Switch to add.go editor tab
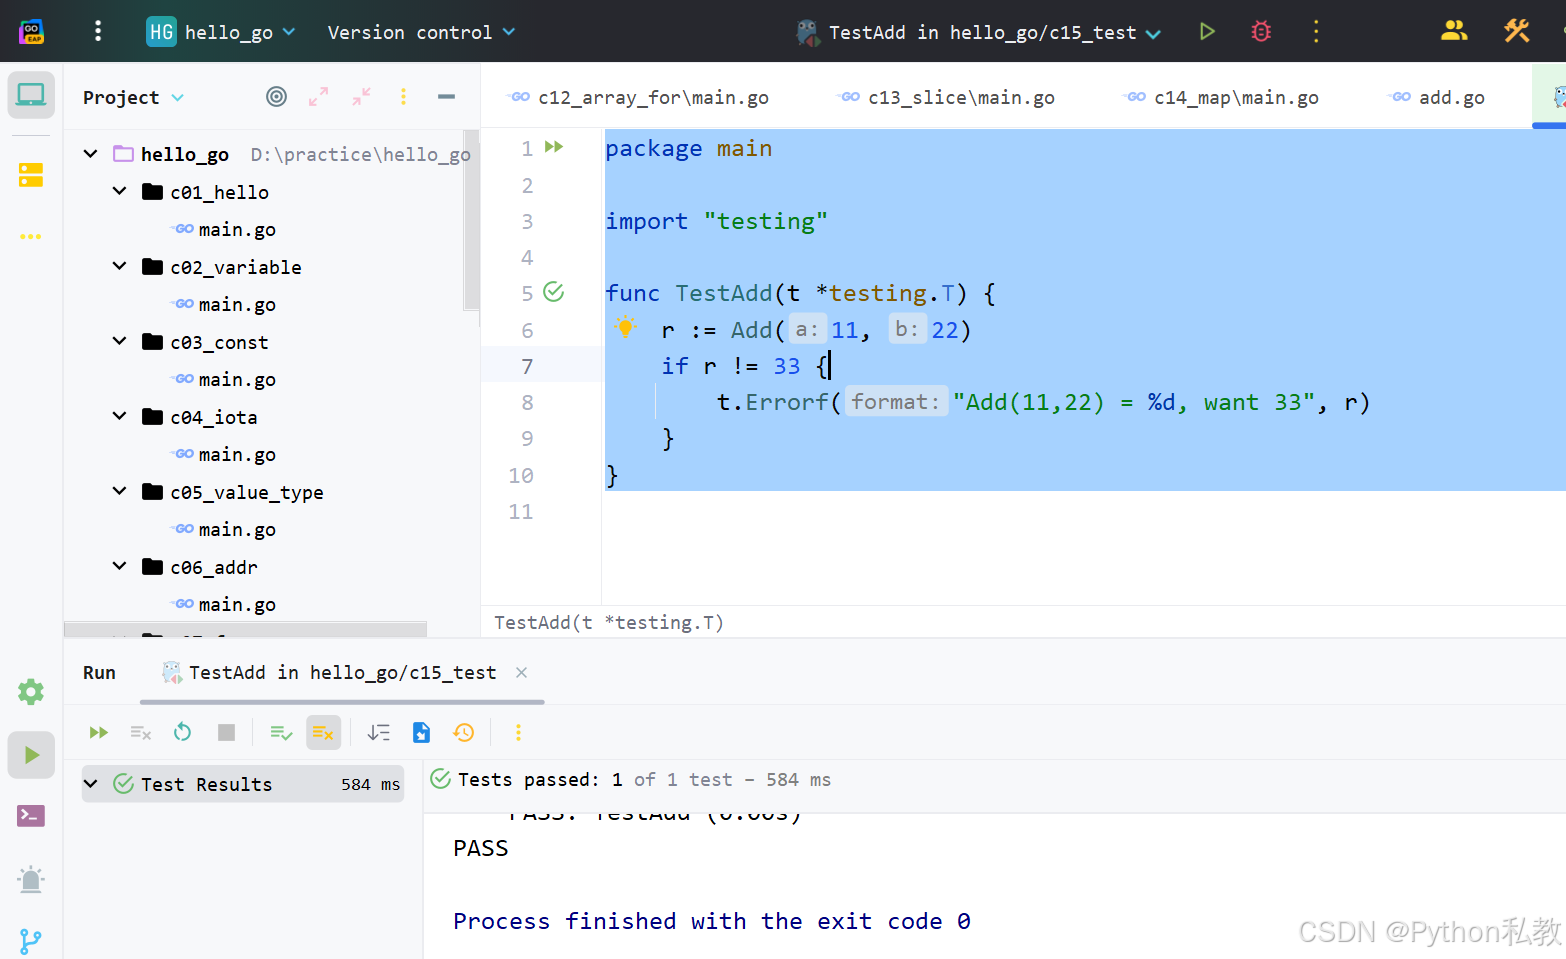1566x959 pixels. (1438, 97)
